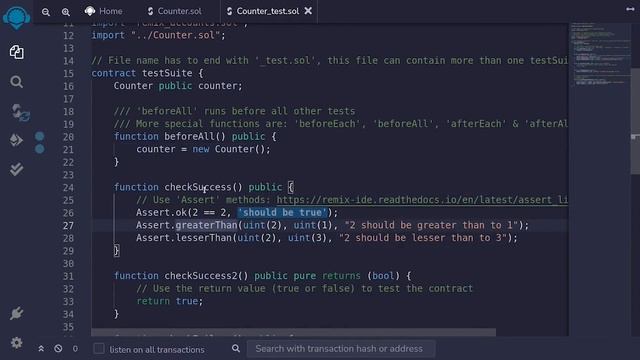The width and height of the screenshot is (640, 360).
Task: Click the testSuite contract name
Action: coord(167,73)
